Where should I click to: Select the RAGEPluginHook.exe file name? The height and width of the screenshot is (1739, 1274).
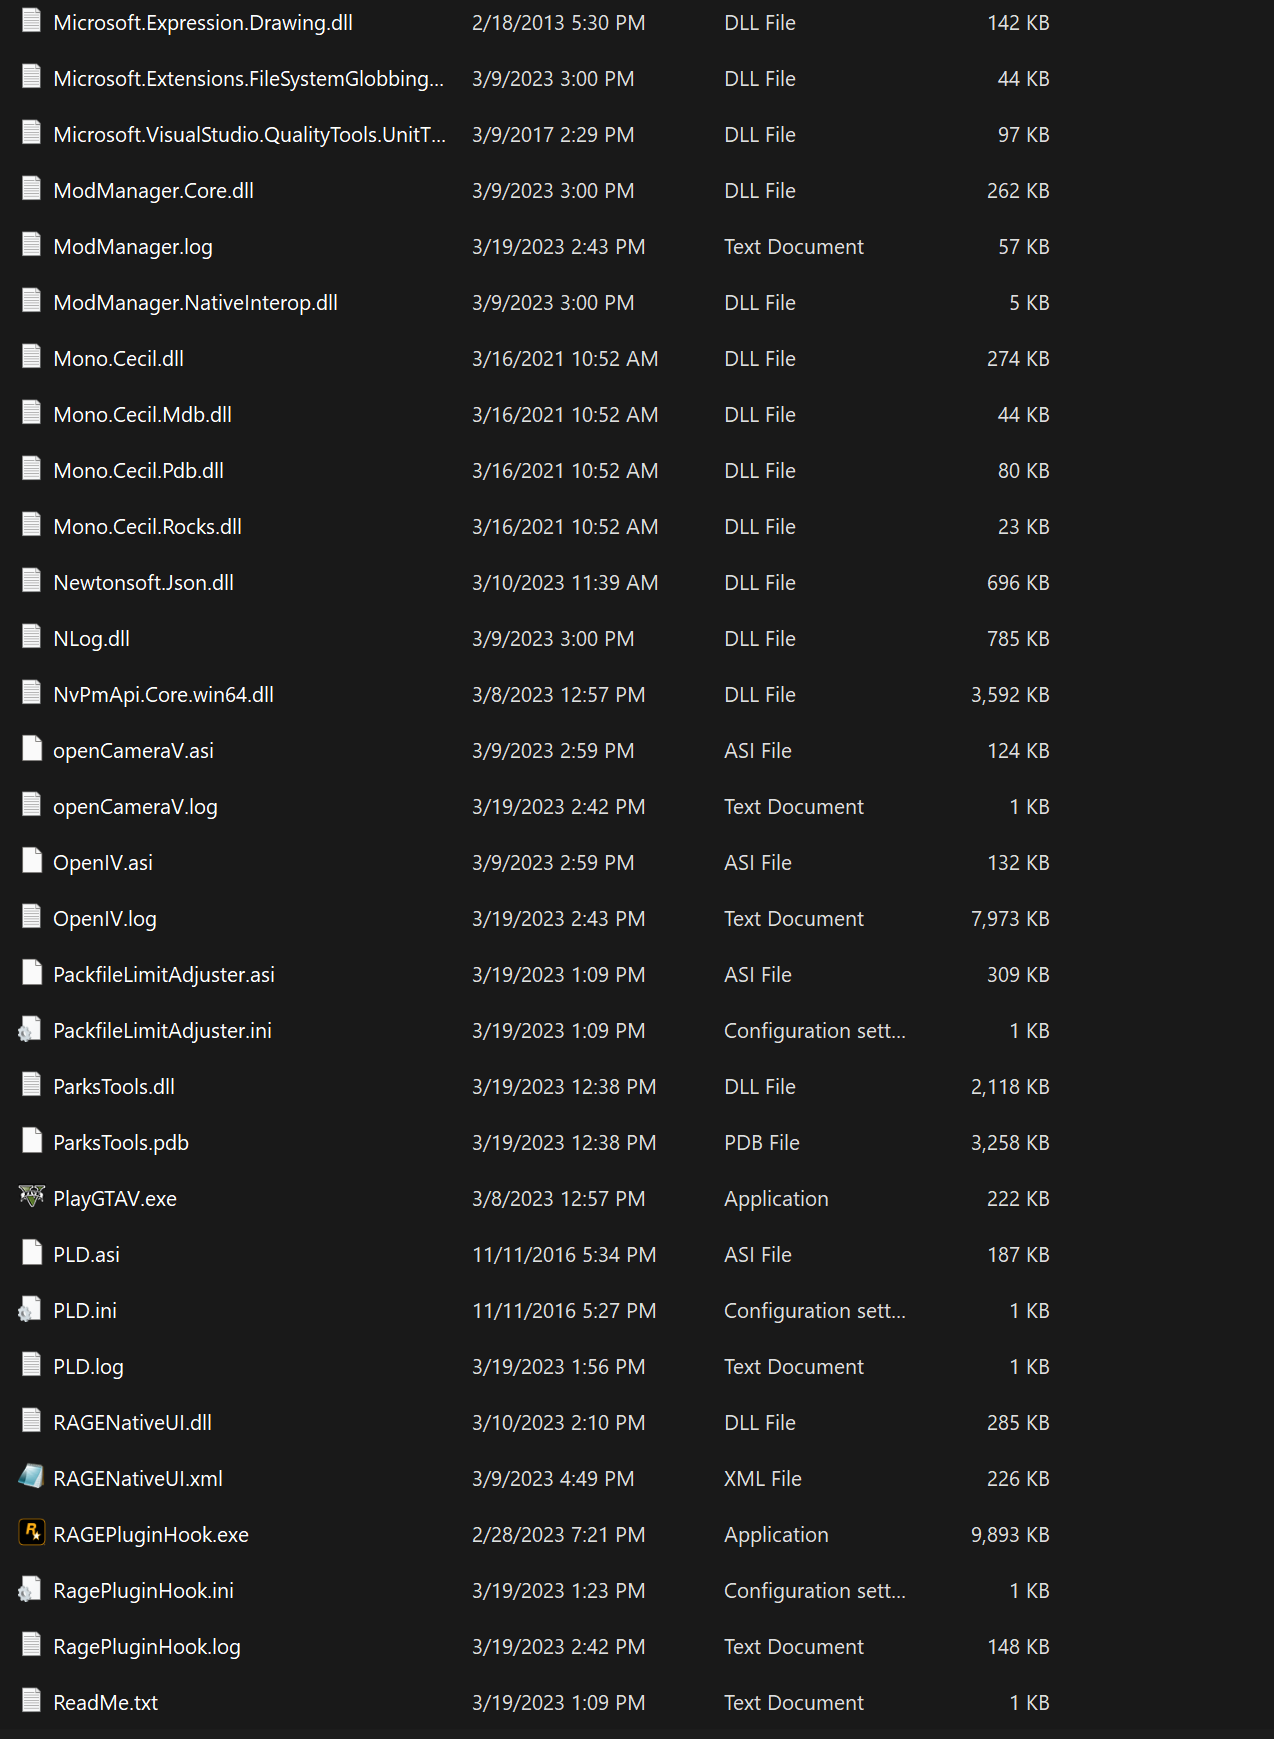(x=151, y=1535)
